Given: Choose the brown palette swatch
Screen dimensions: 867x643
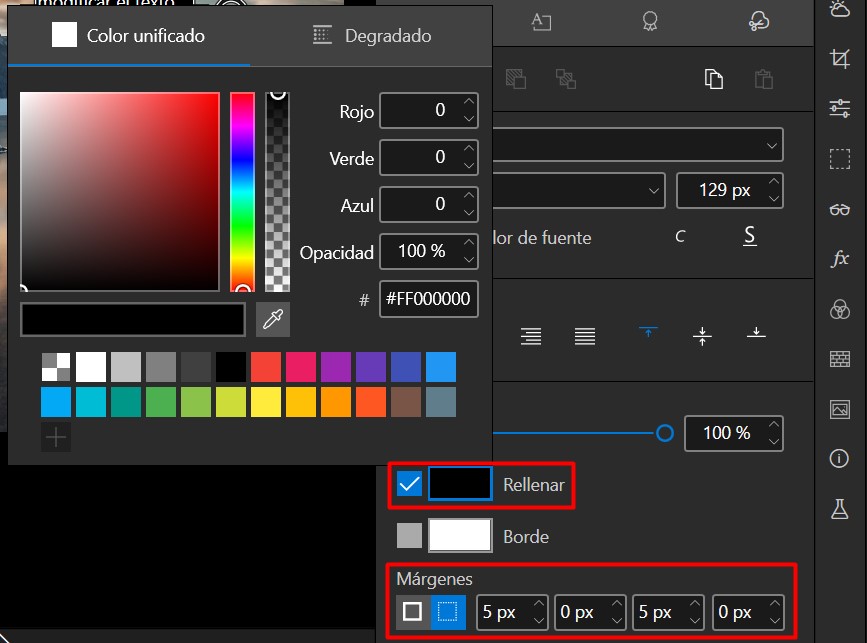Looking at the screenshot, I should click(406, 402).
